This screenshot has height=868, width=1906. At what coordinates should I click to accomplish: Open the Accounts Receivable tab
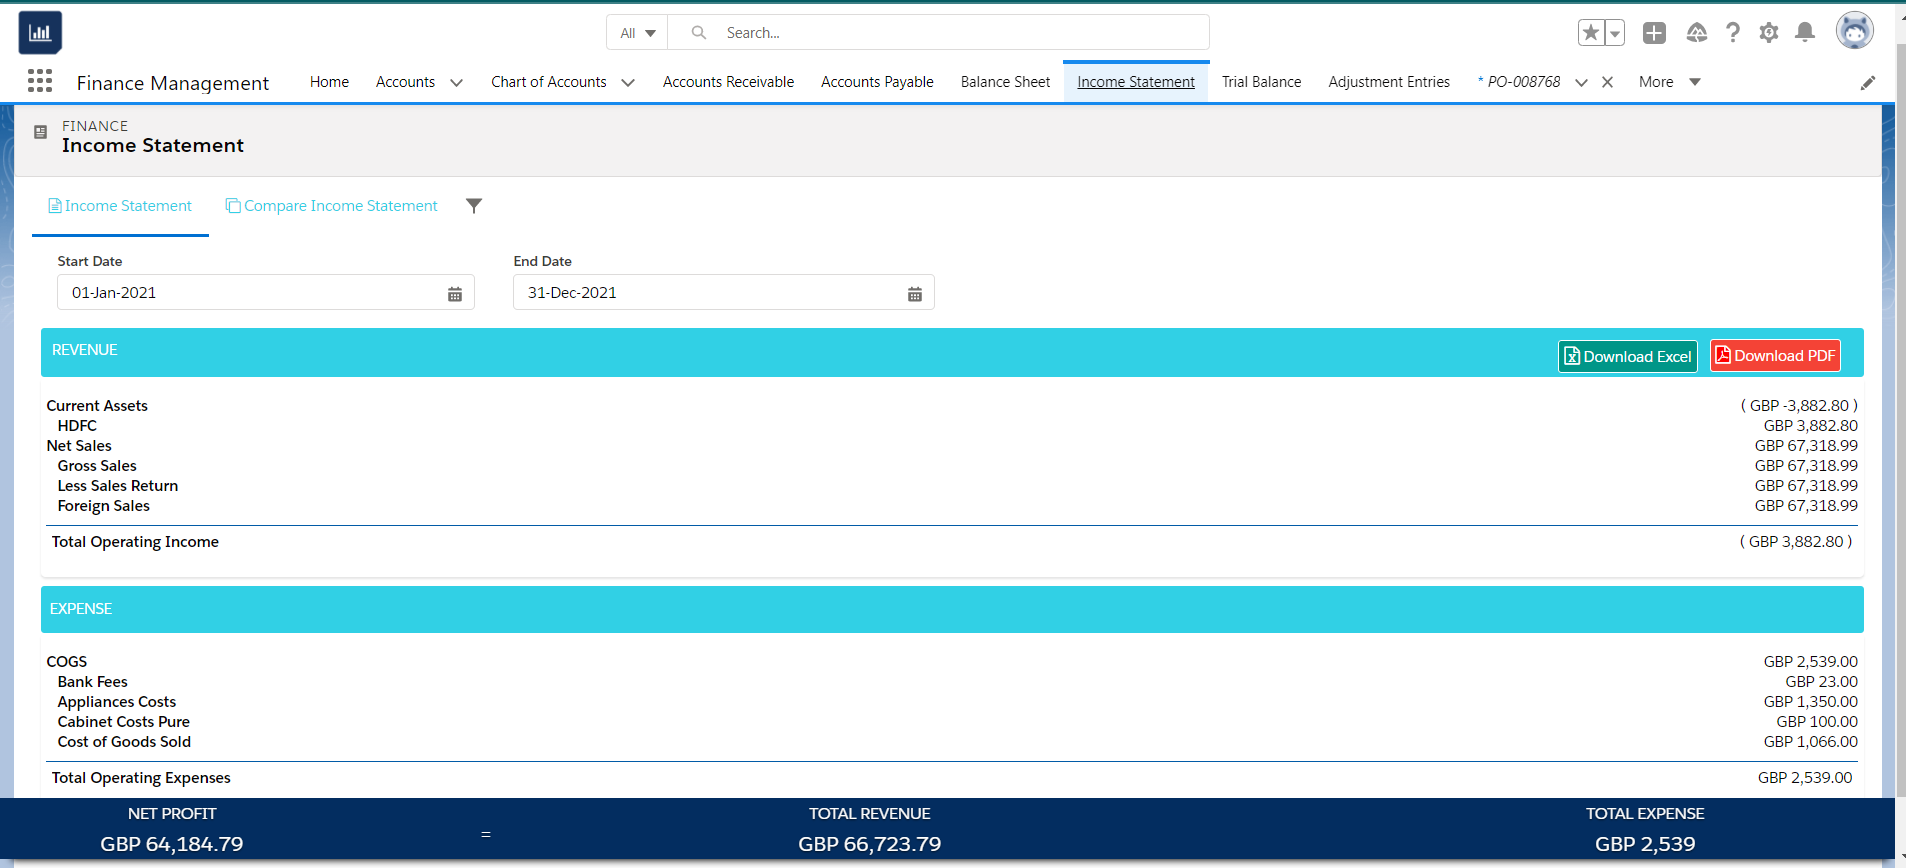tap(728, 82)
